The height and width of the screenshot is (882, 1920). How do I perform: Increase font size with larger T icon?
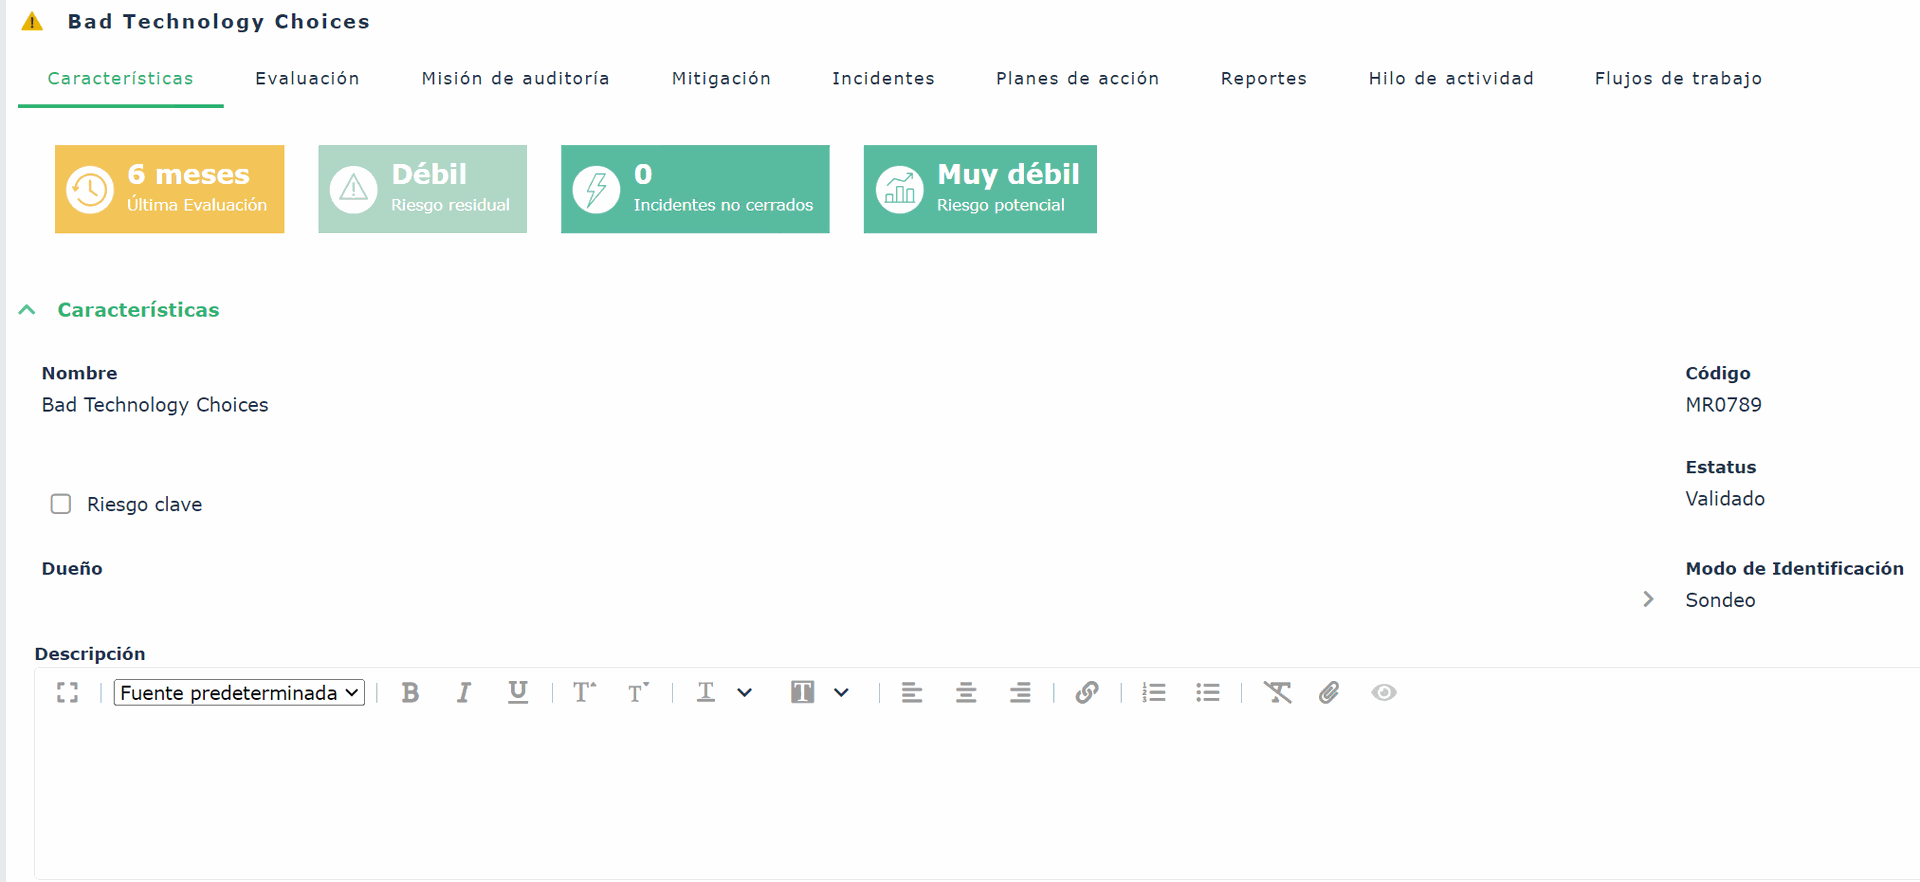[x=584, y=692]
